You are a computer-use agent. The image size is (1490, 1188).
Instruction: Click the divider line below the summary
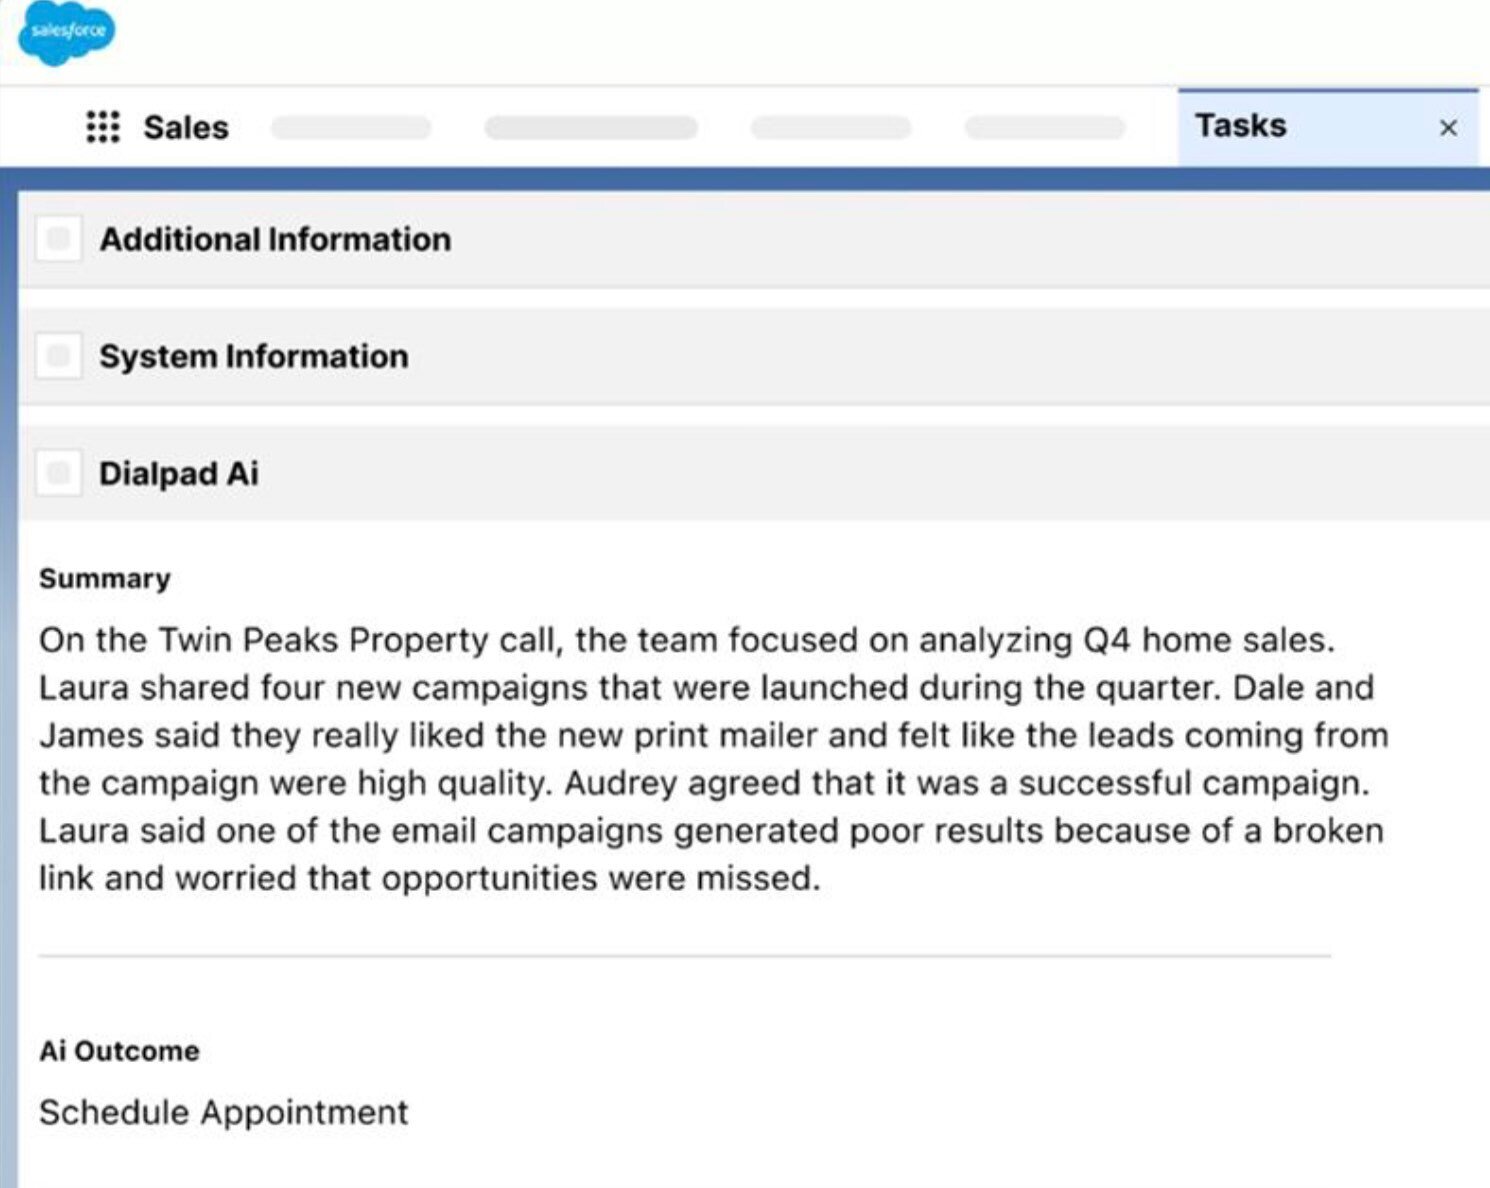point(685,956)
